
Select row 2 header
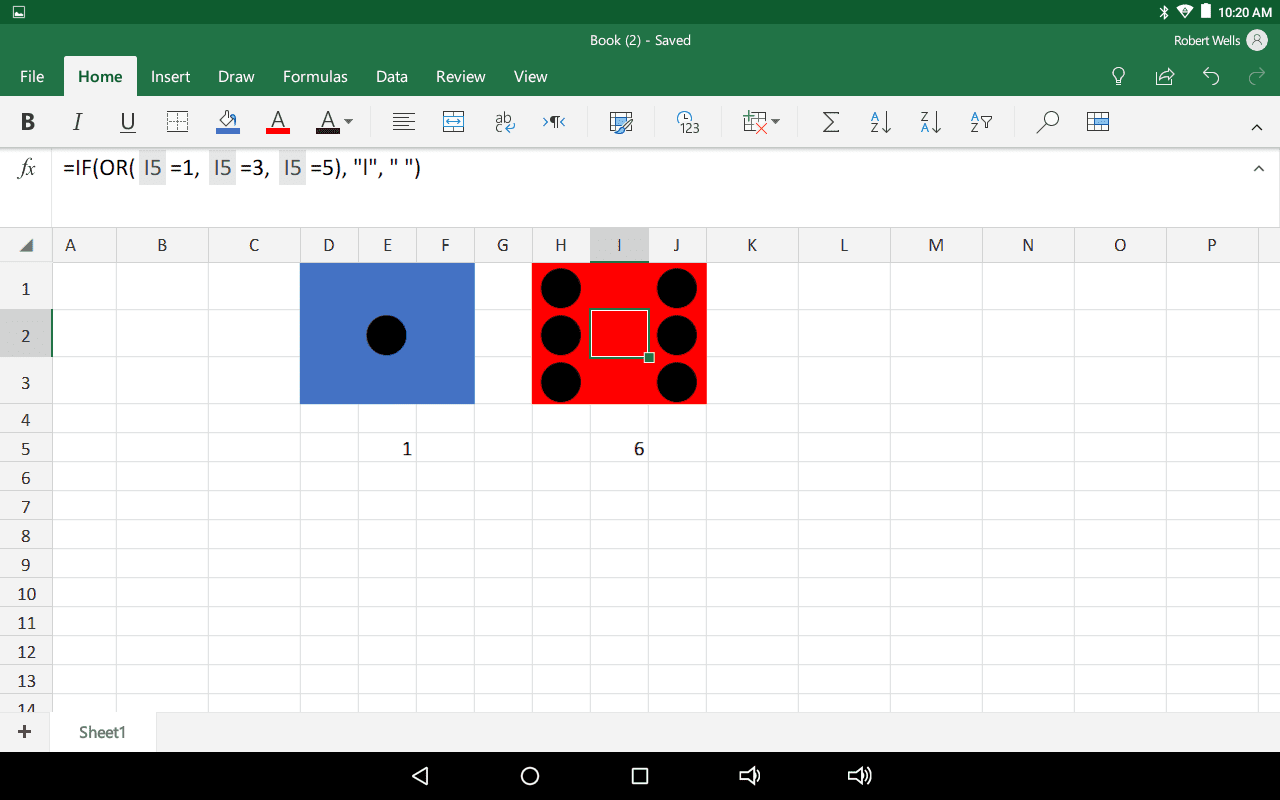[x=26, y=335]
